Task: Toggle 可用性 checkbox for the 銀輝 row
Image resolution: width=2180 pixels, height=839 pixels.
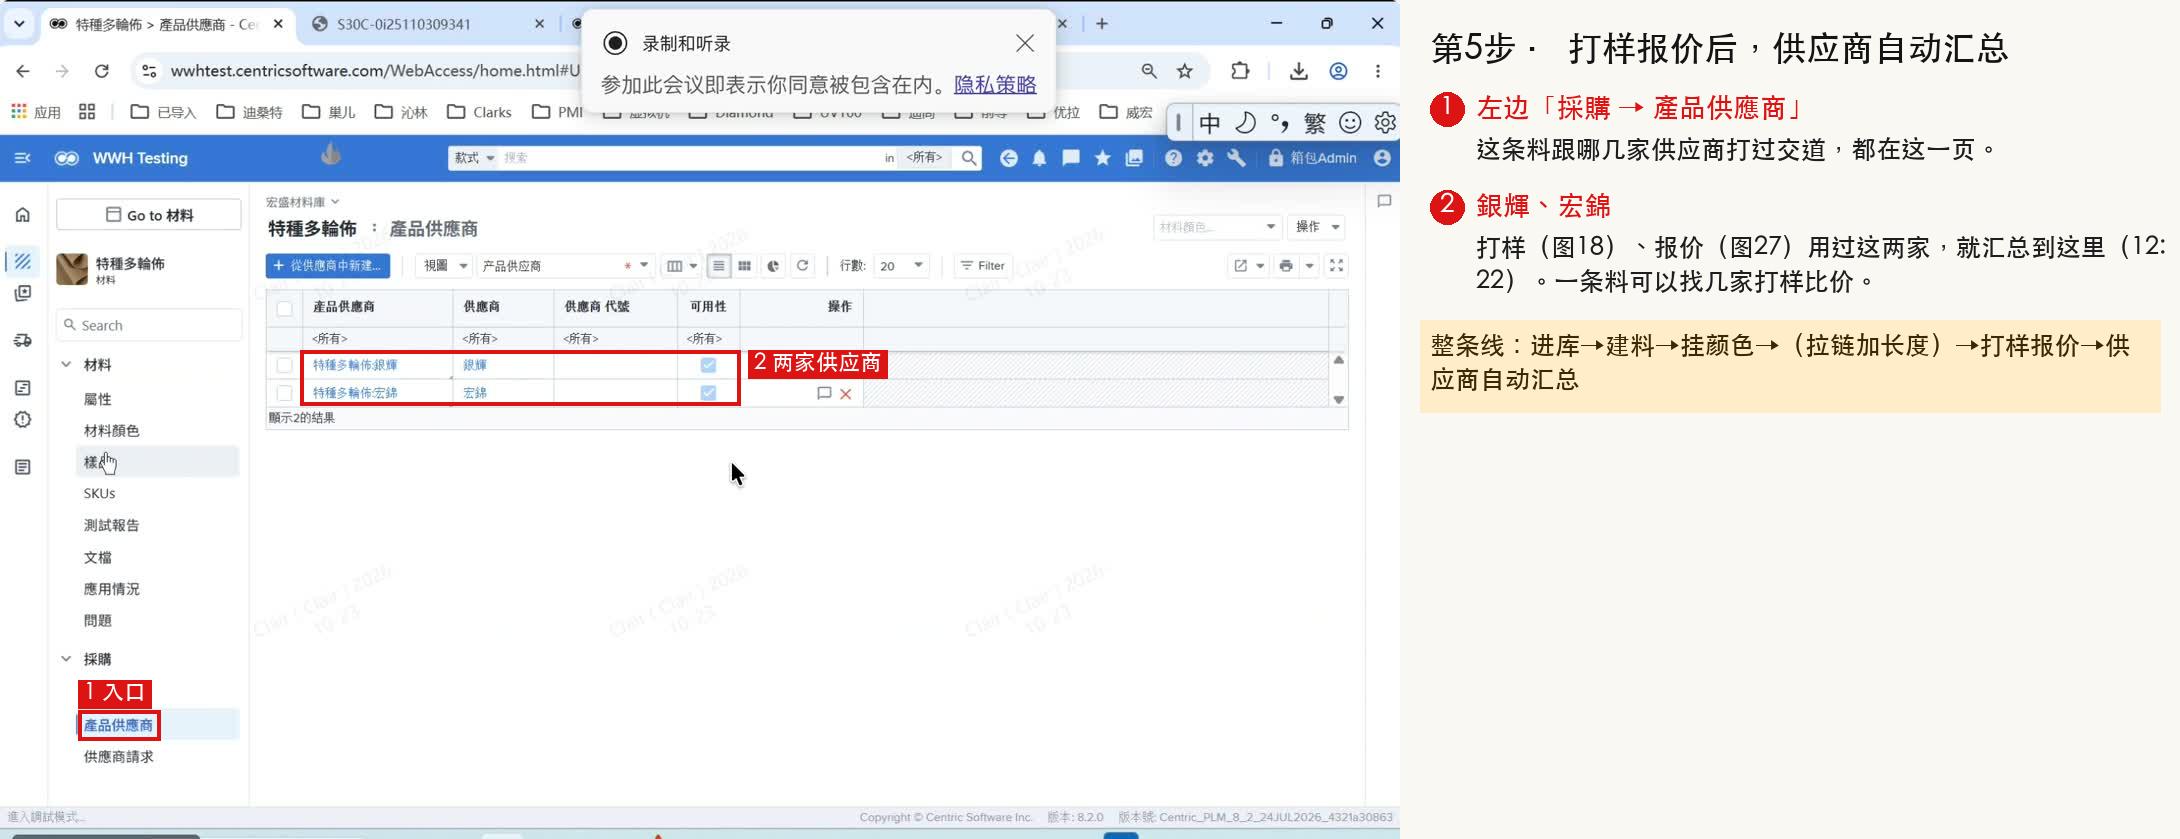Action: 708,366
